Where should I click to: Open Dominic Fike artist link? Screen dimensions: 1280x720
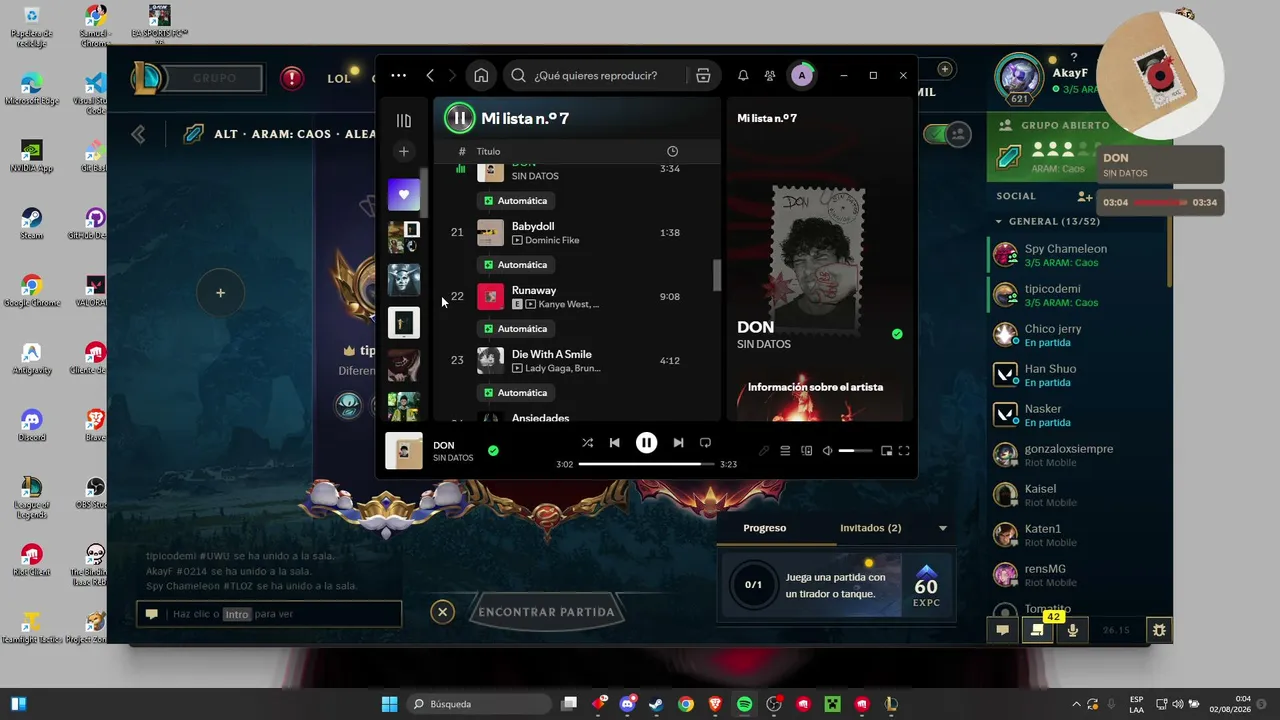[x=553, y=240]
